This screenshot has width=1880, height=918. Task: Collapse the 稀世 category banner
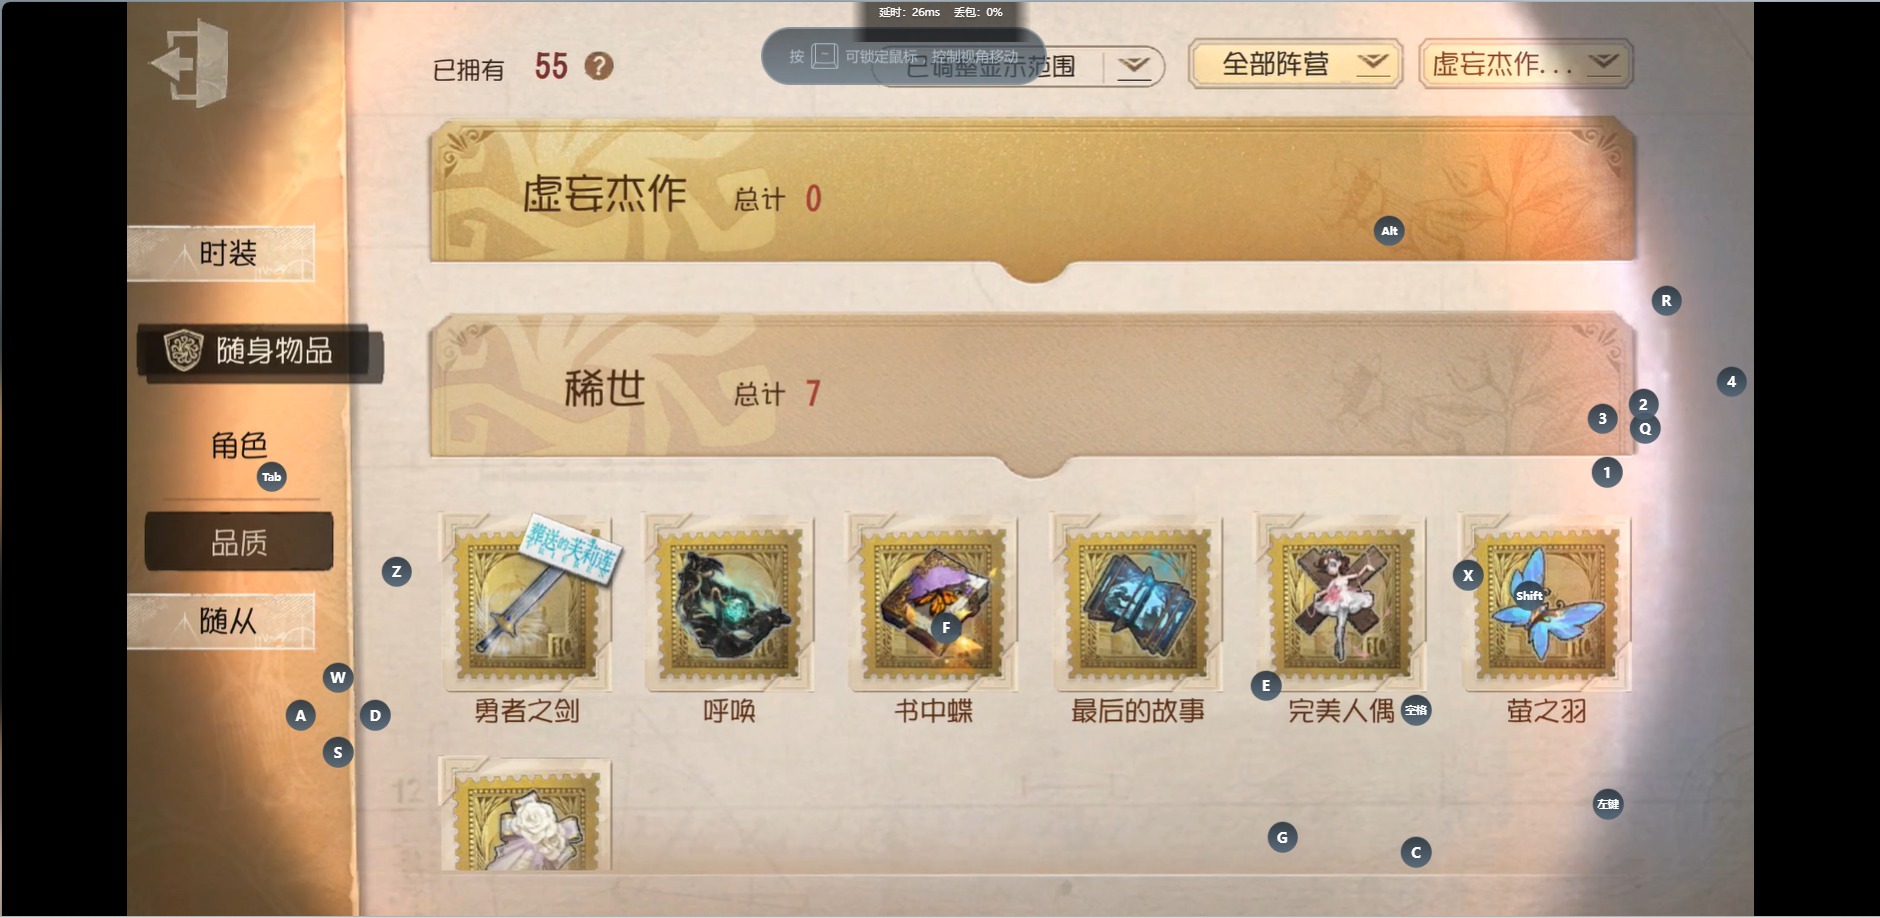tap(1033, 388)
